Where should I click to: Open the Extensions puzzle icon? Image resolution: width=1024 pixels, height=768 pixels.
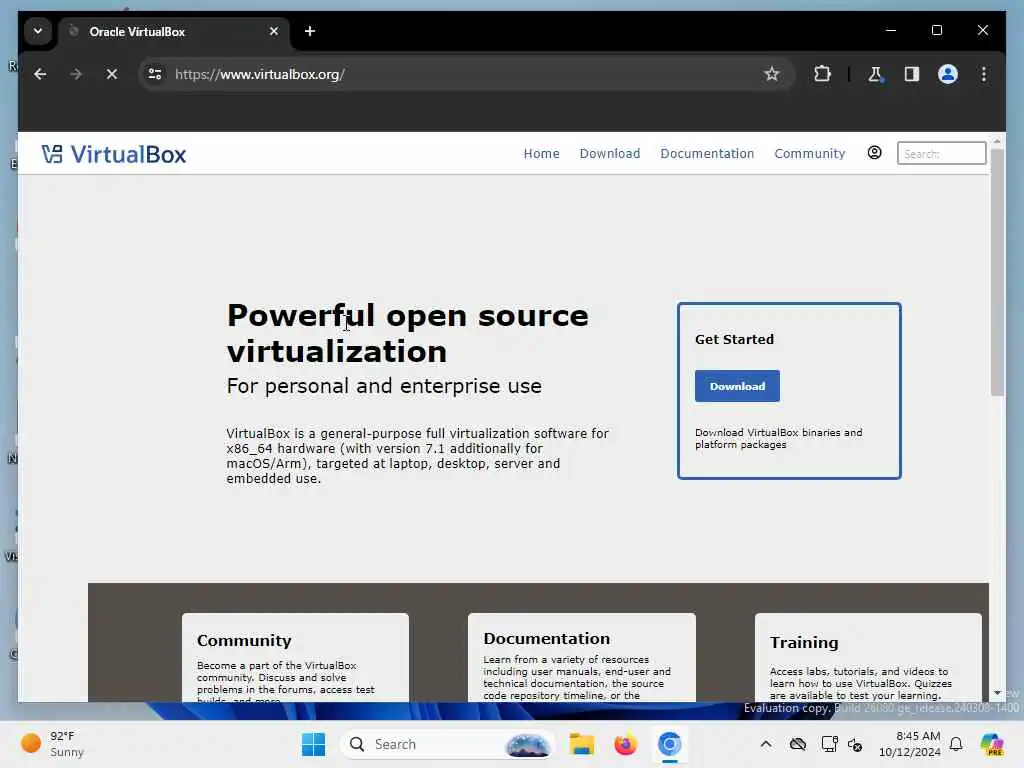(822, 74)
